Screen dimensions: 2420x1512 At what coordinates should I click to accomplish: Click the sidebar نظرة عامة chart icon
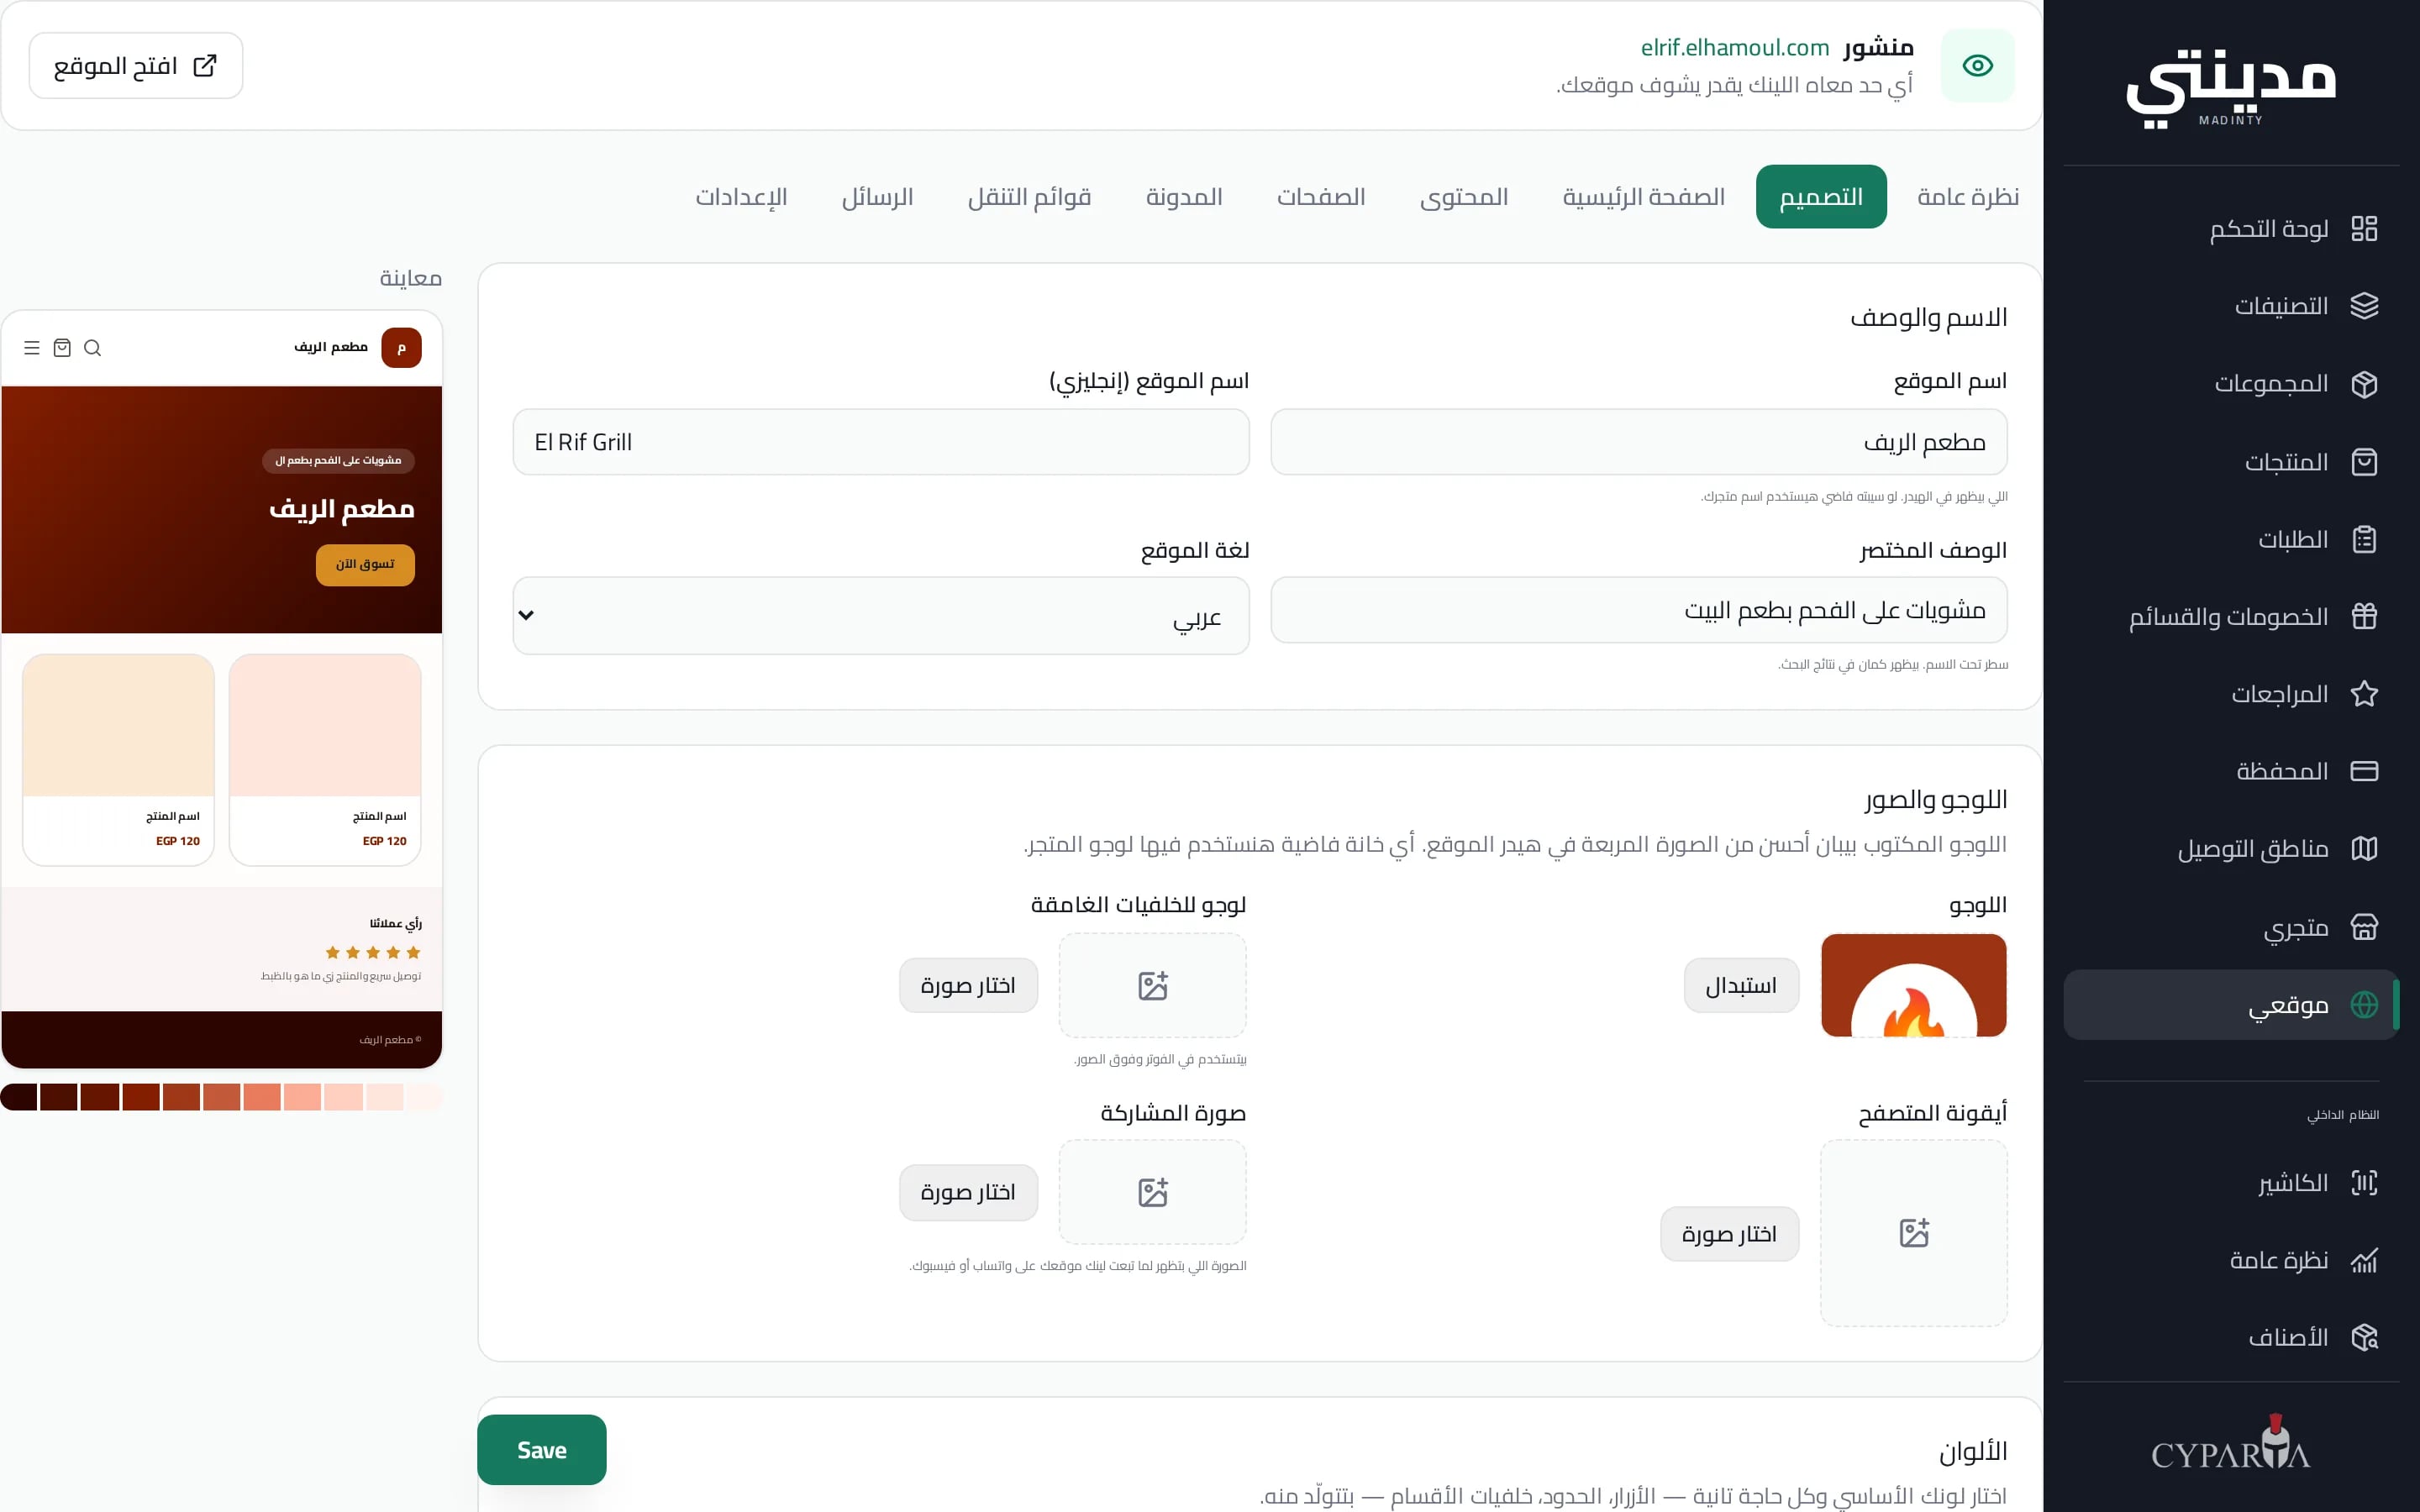point(2364,1260)
